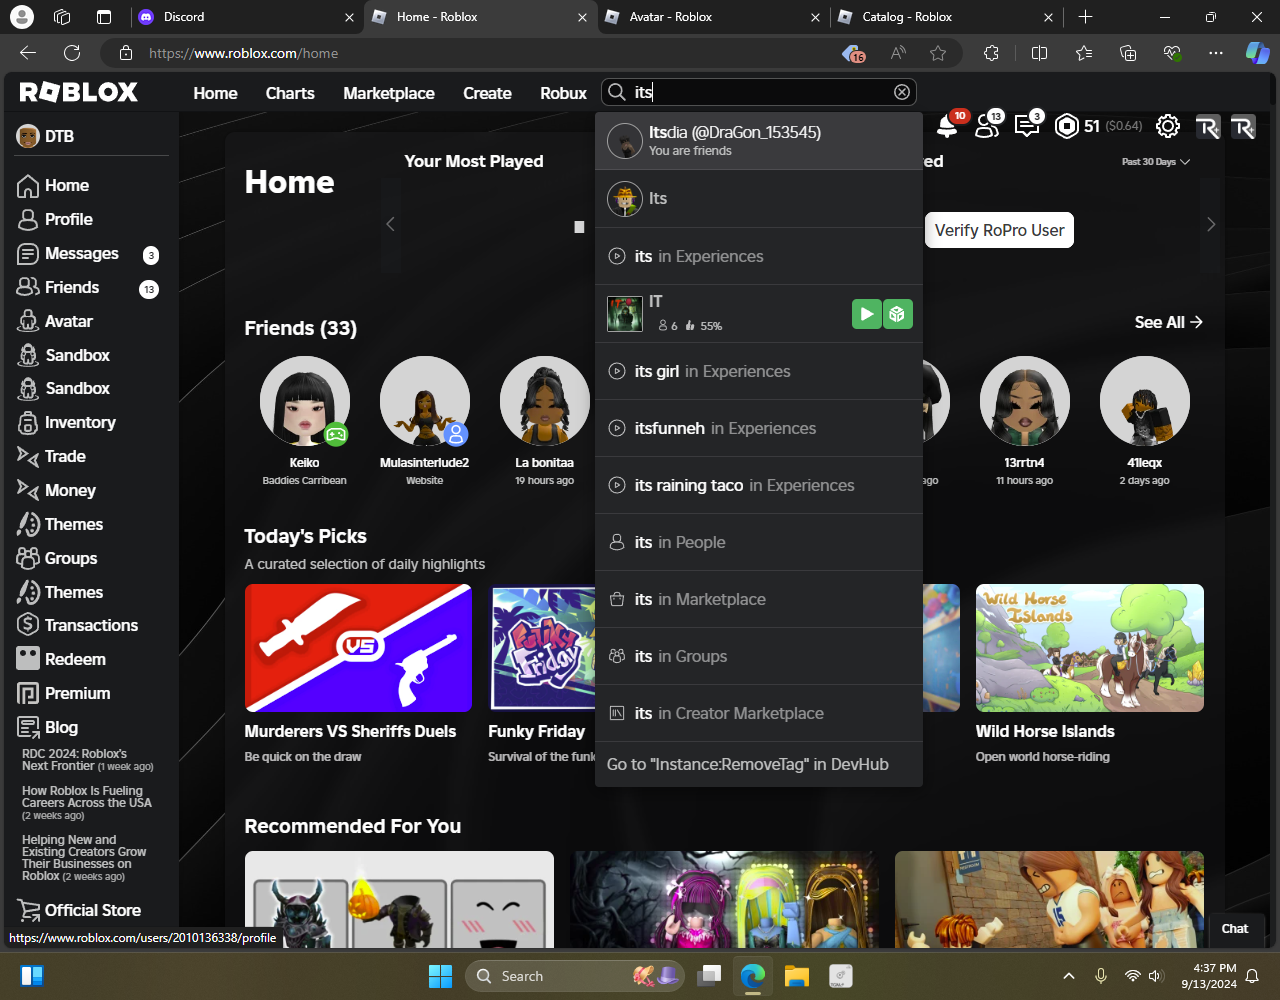
Task: Open Copilot in the Edge toolbar
Action: click(x=1257, y=53)
